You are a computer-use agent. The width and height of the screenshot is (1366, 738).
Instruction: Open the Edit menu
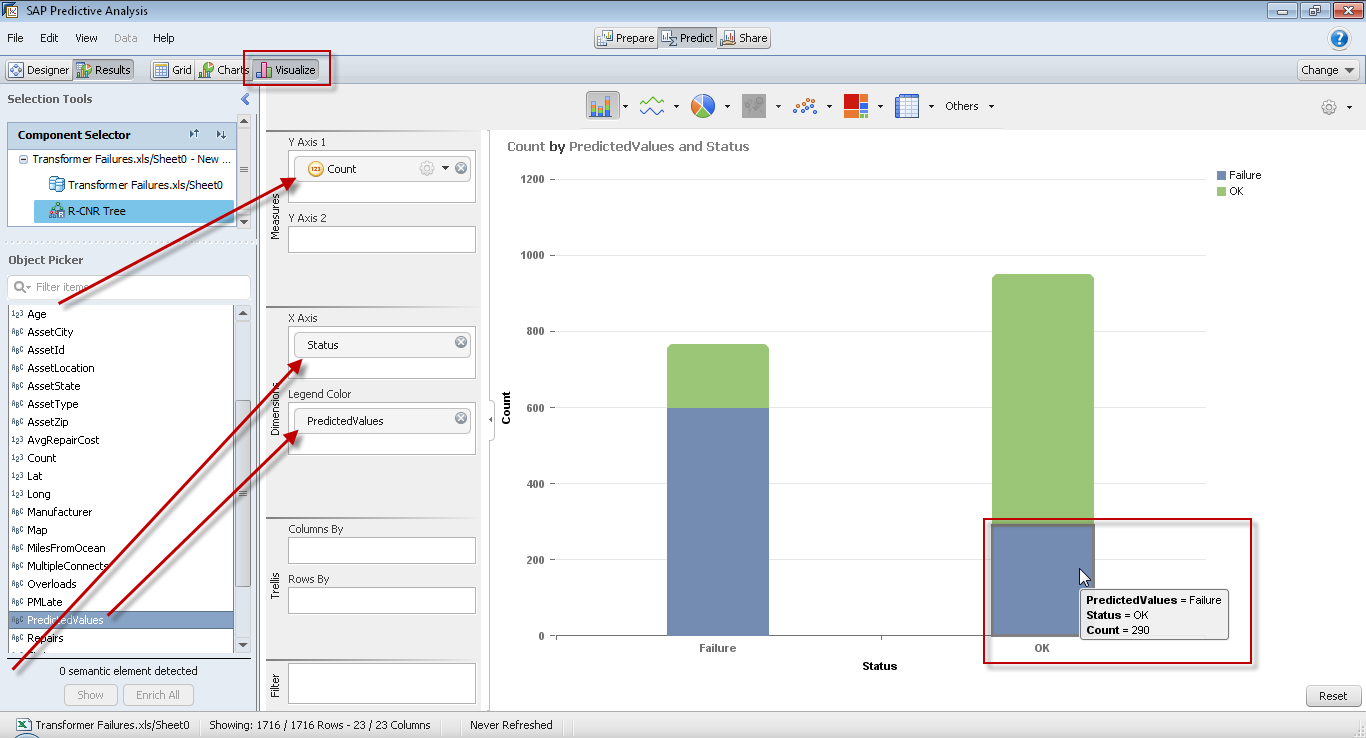click(49, 38)
